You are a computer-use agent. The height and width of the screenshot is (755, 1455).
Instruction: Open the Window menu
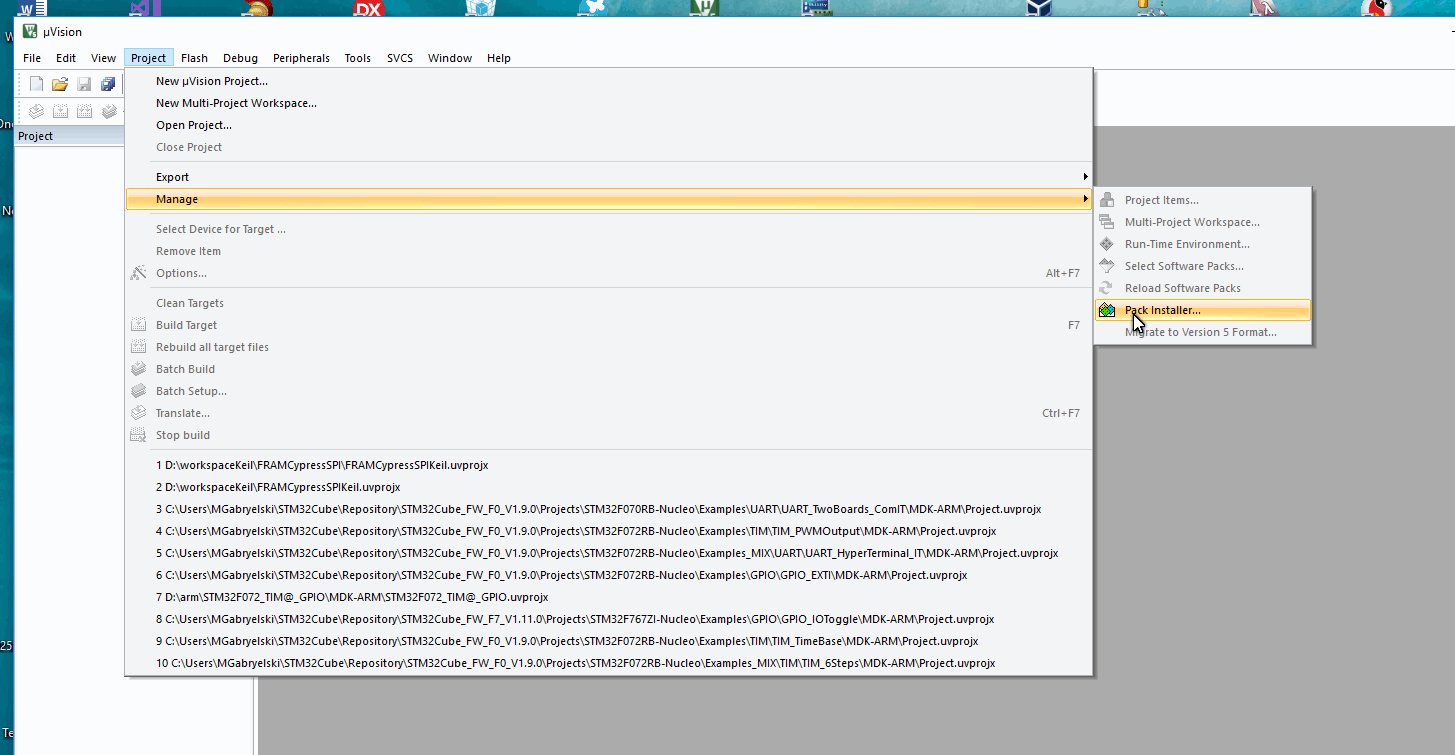pos(450,58)
